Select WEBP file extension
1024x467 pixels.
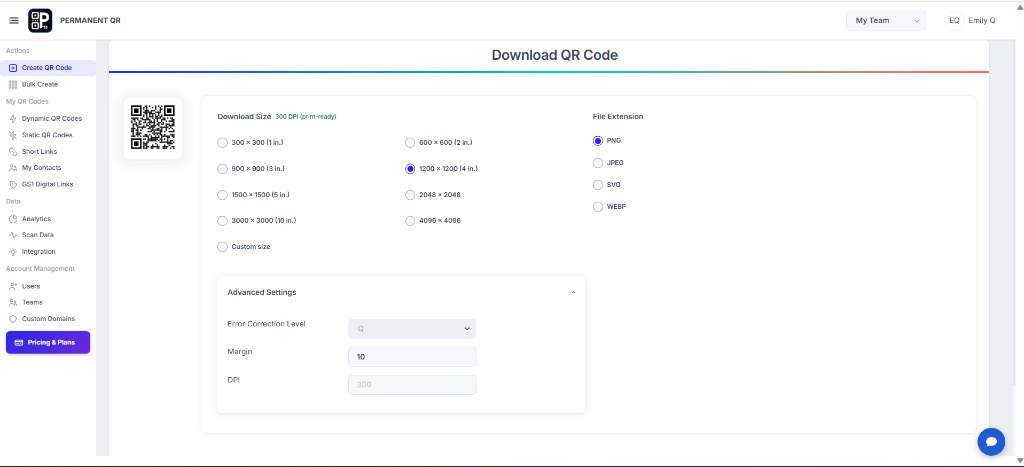point(598,207)
